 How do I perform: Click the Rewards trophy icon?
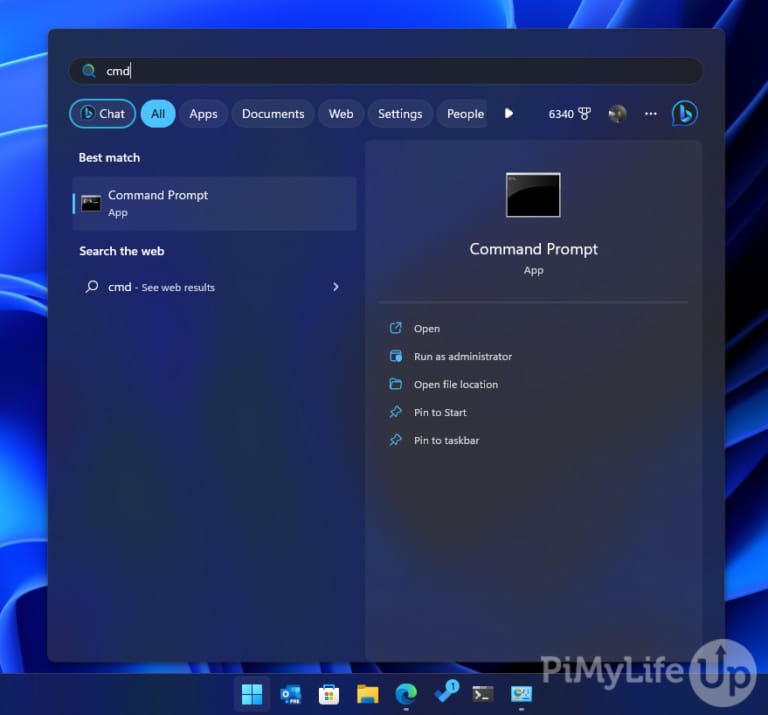pyautogui.click(x=584, y=114)
